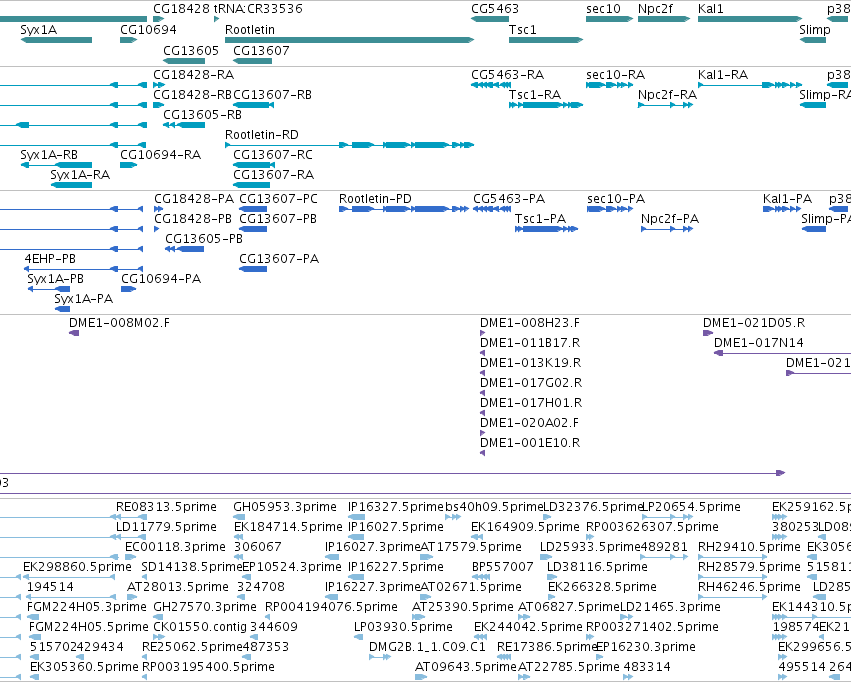The image size is (851, 682).
Task: Click the RE08313.5prime EST label
Action: pos(166,507)
